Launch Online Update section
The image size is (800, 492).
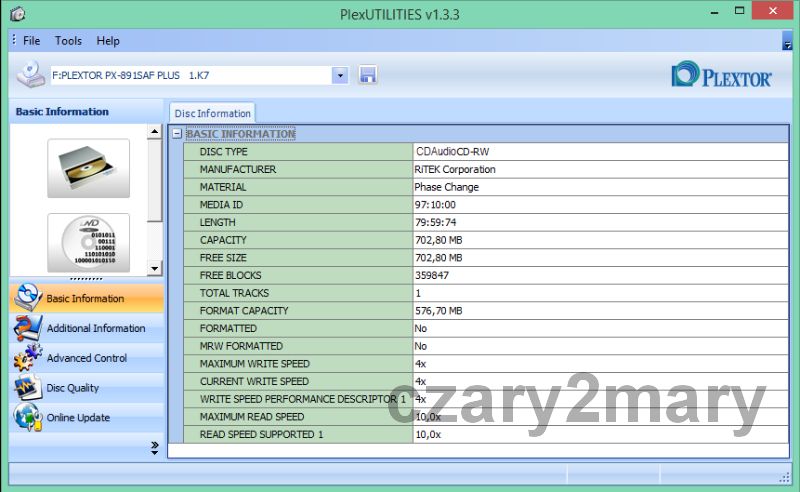coord(77,418)
